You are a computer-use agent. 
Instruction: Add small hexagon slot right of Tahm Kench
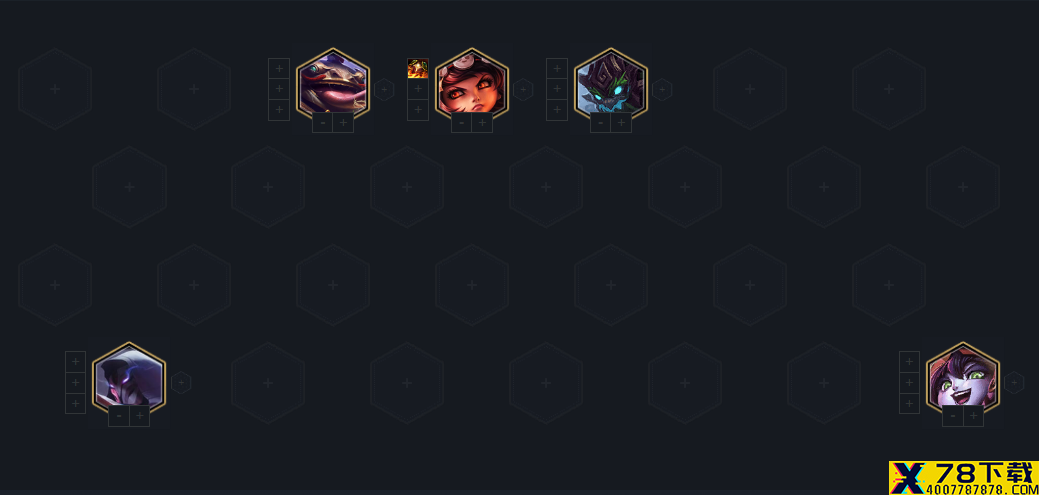(x=384, y=89)
